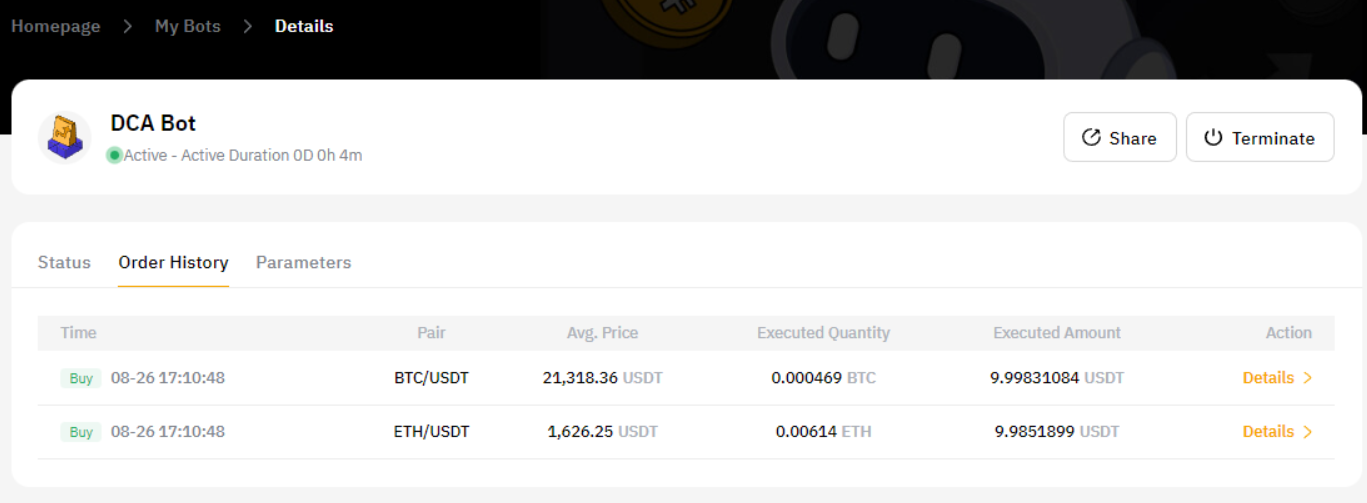Open Details link for BTC/USDT order
Image resolution: width=1367 pixels, height=503 pixels.
pyautogui.click(x=1268, y=378)
